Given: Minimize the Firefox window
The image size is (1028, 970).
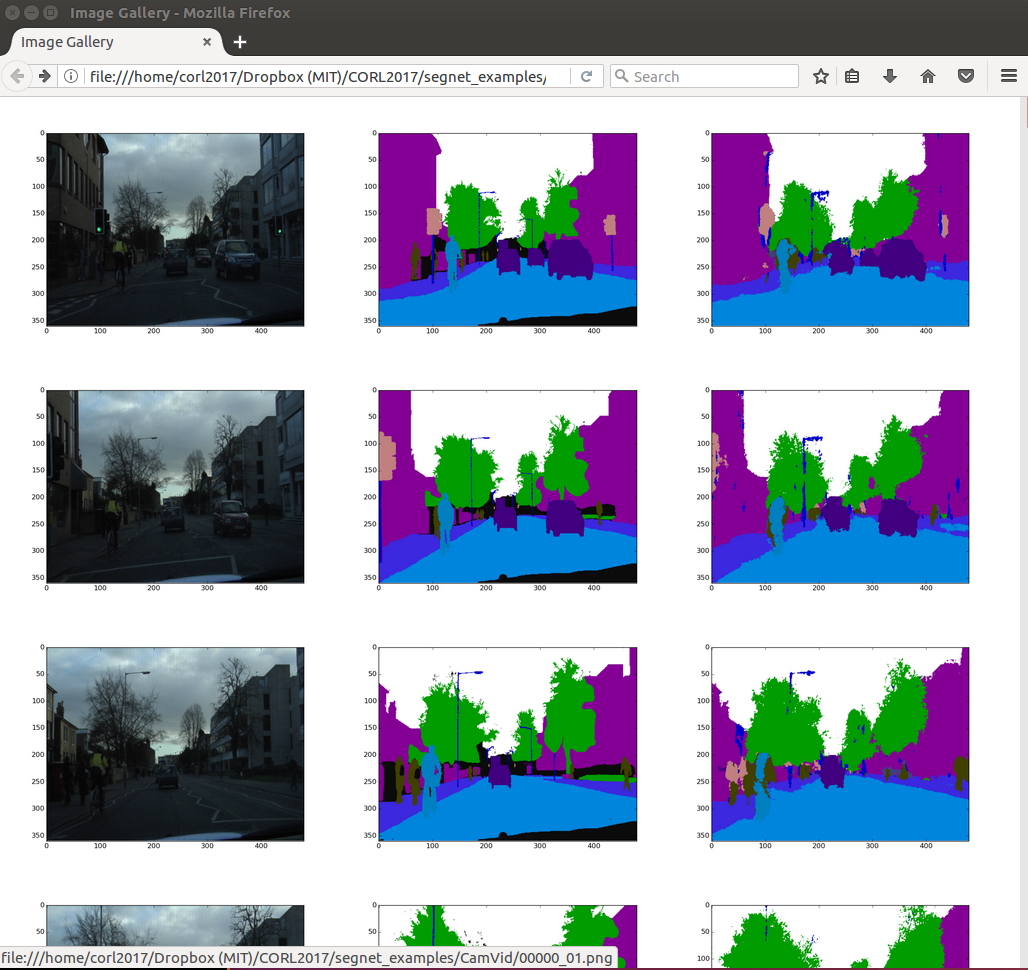Looking at the screenshot, I should [x=31, y=12].
